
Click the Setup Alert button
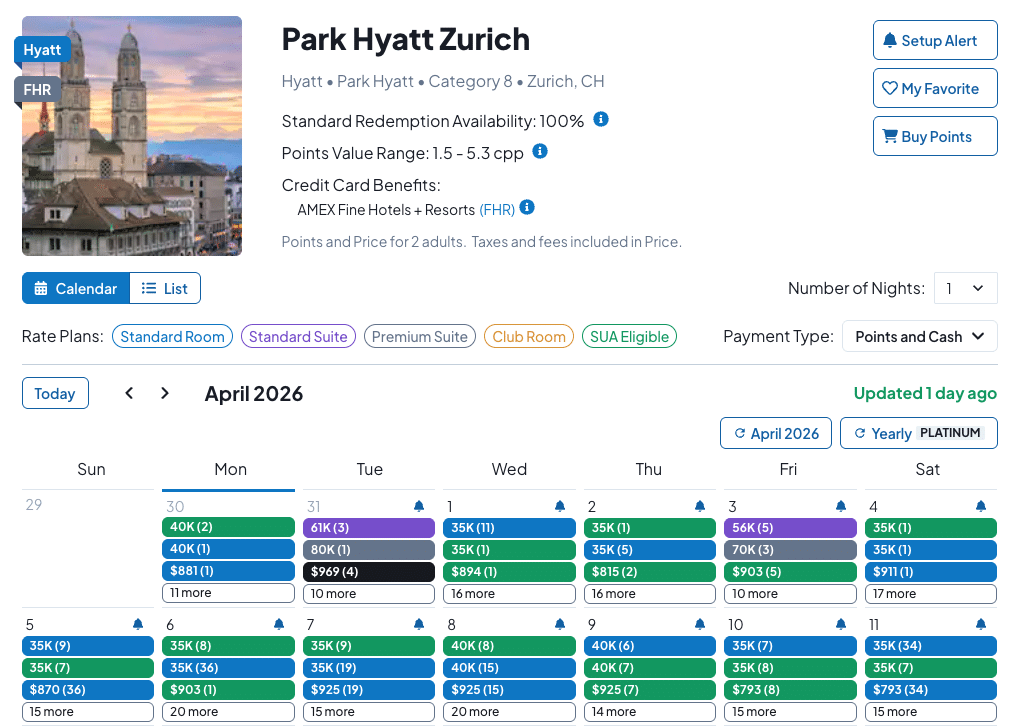[935, 41]
